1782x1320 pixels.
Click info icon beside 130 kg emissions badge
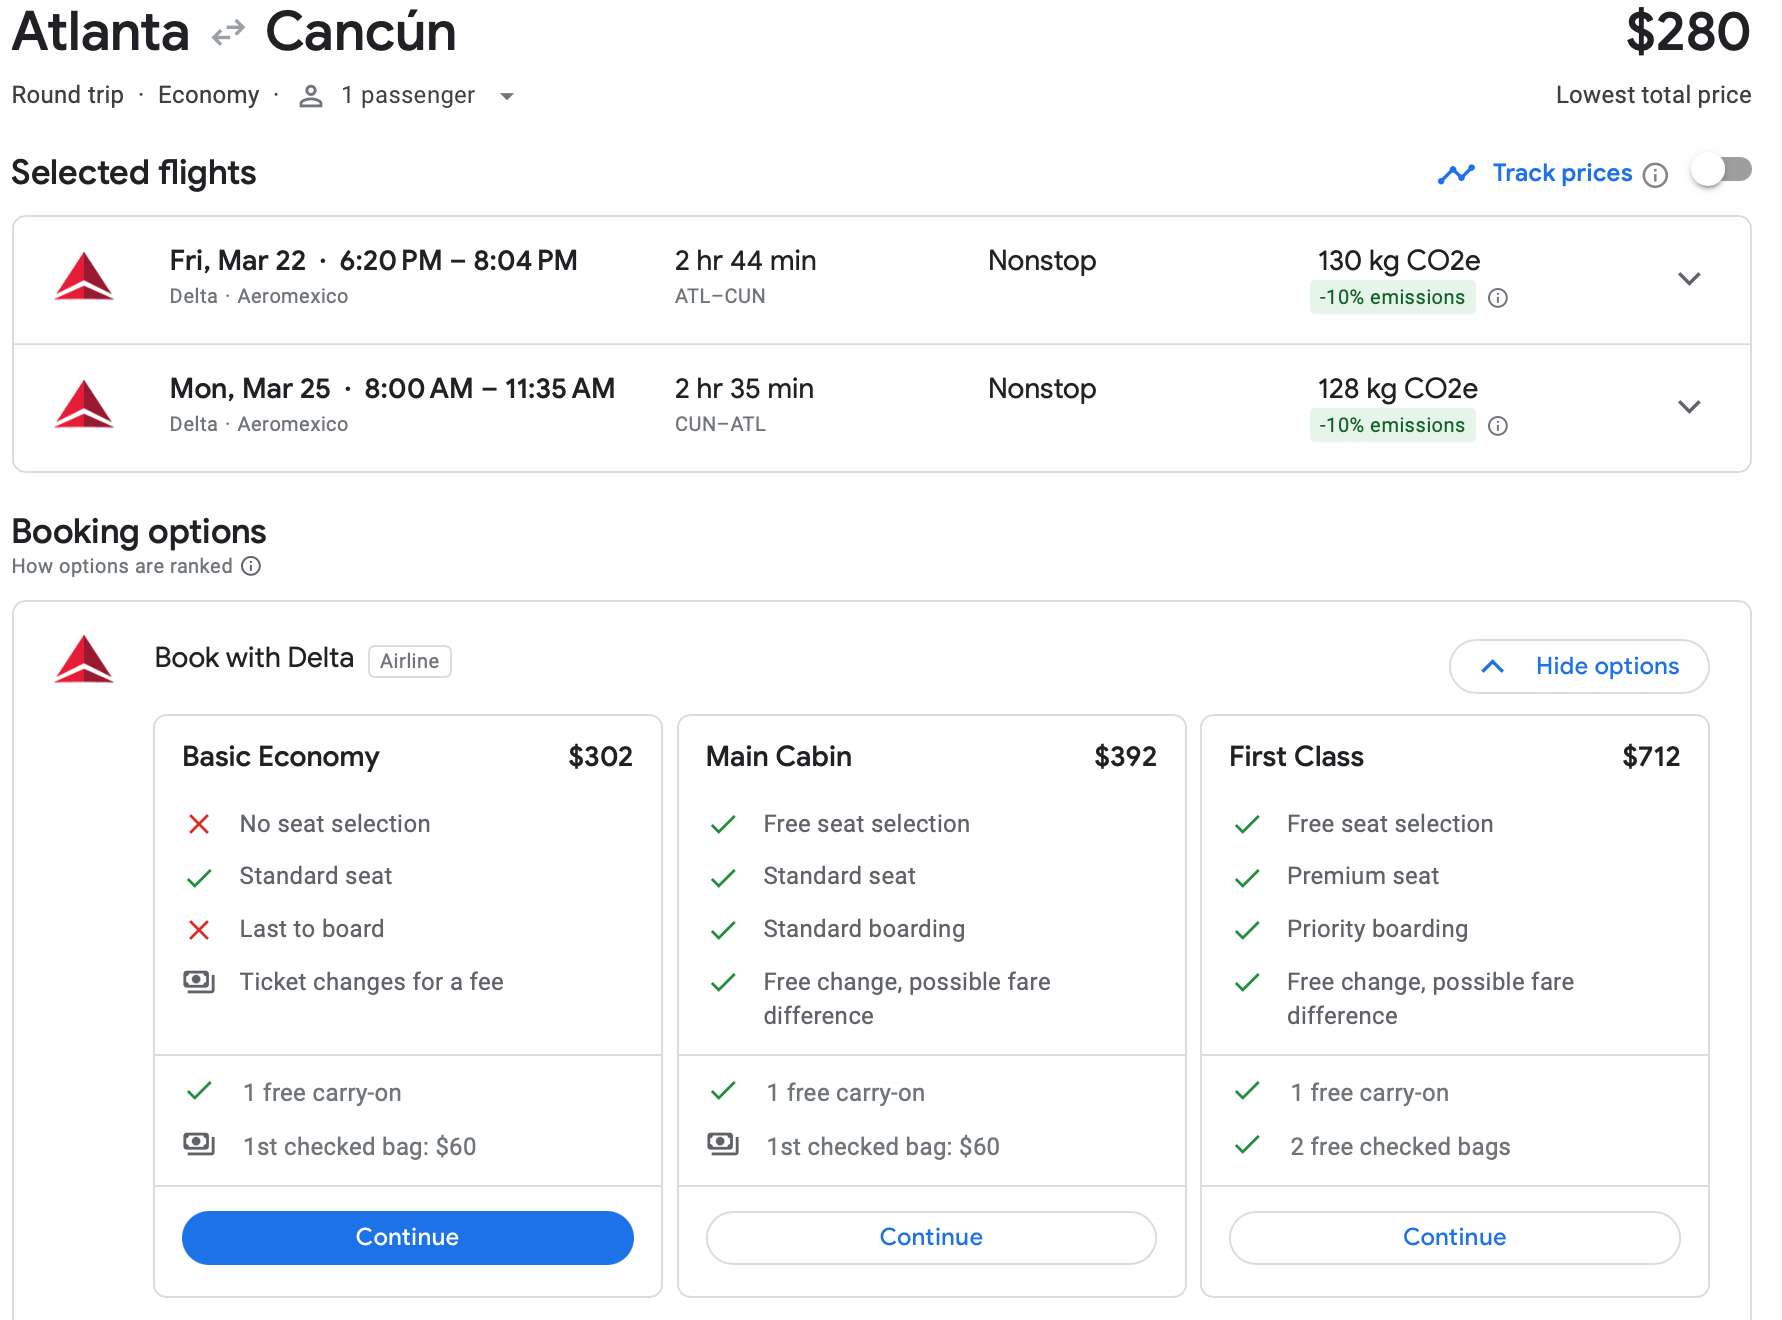[x=1497, y=298]
